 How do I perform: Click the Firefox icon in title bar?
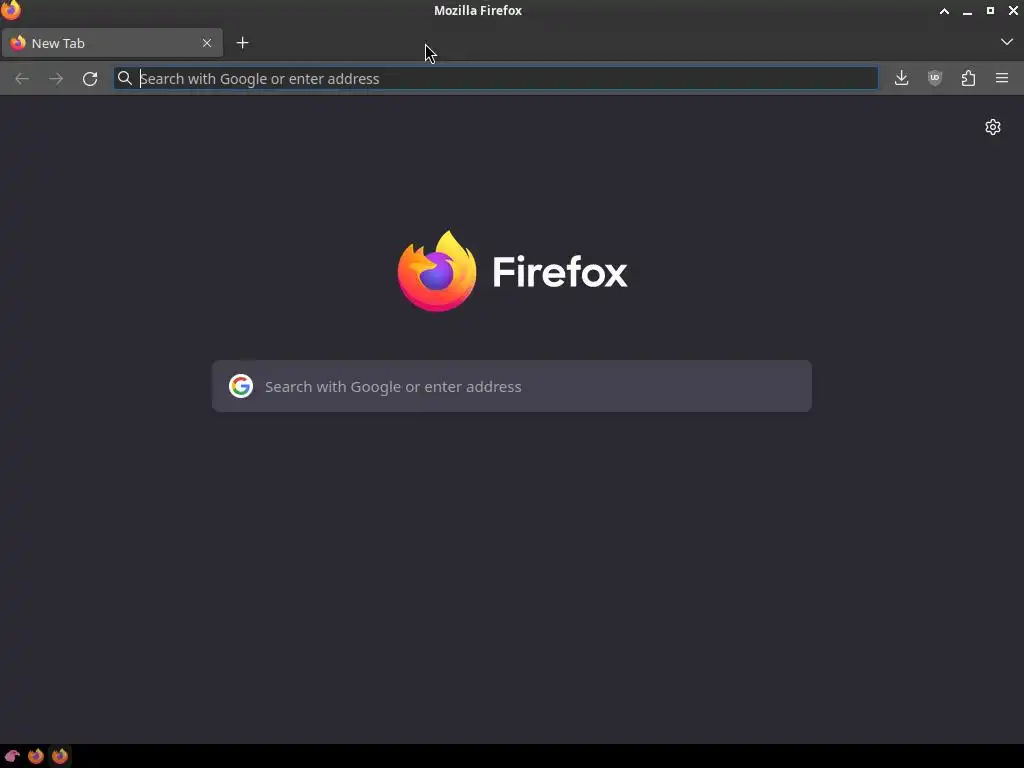coord(11,10)
